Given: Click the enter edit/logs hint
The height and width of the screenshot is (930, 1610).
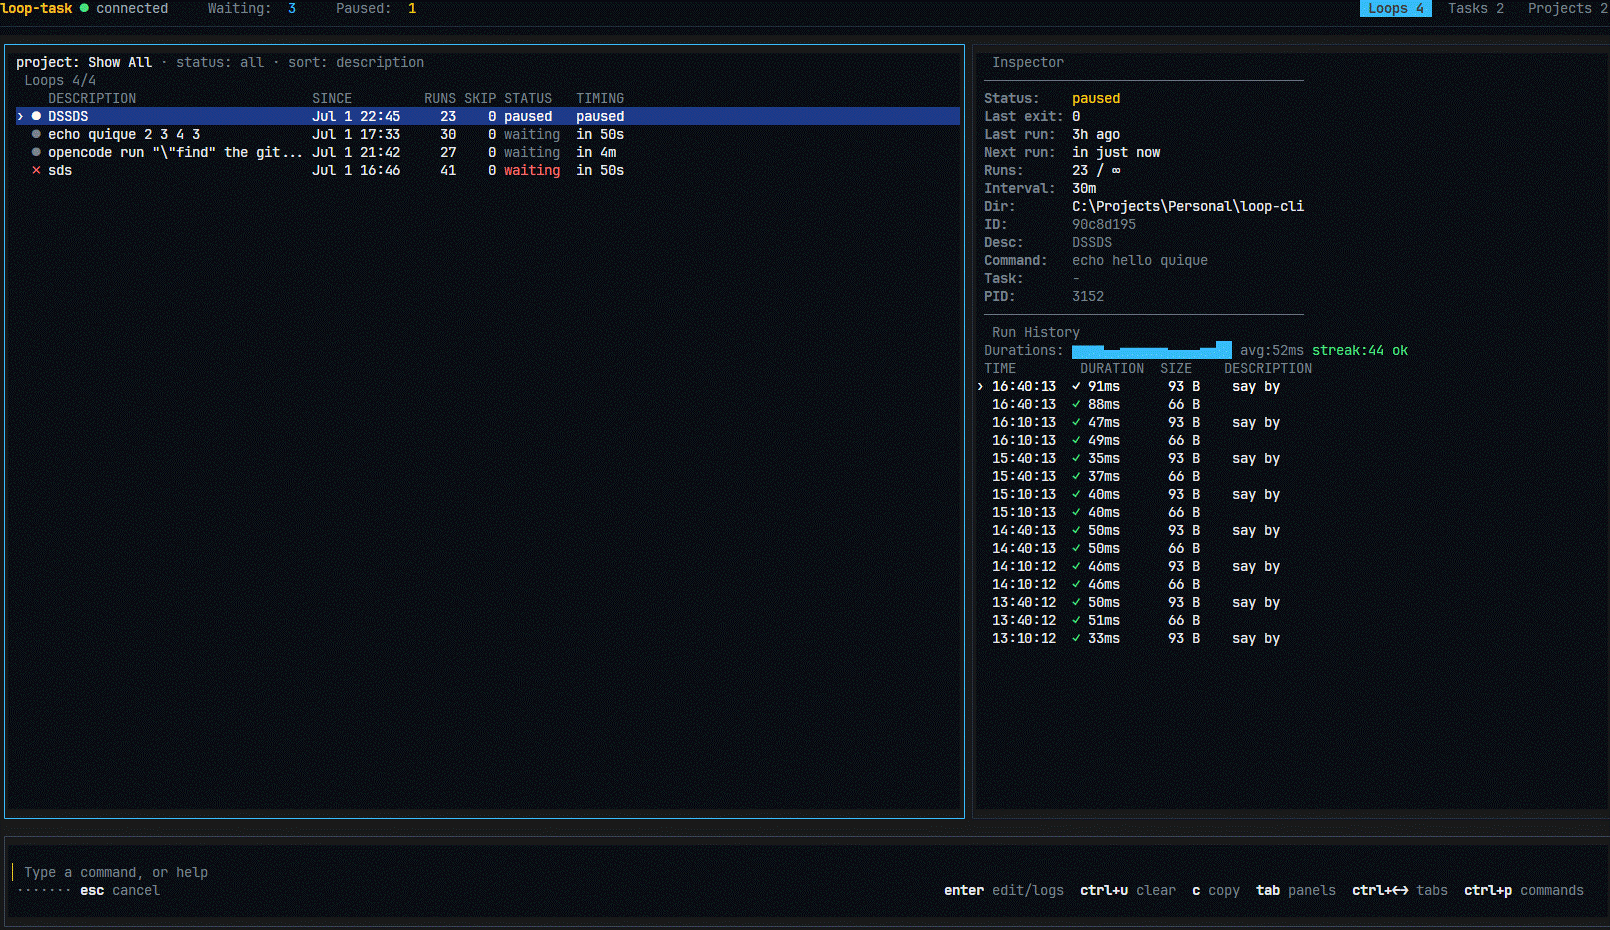Looking at the screenshot, I should [1004, 890].
